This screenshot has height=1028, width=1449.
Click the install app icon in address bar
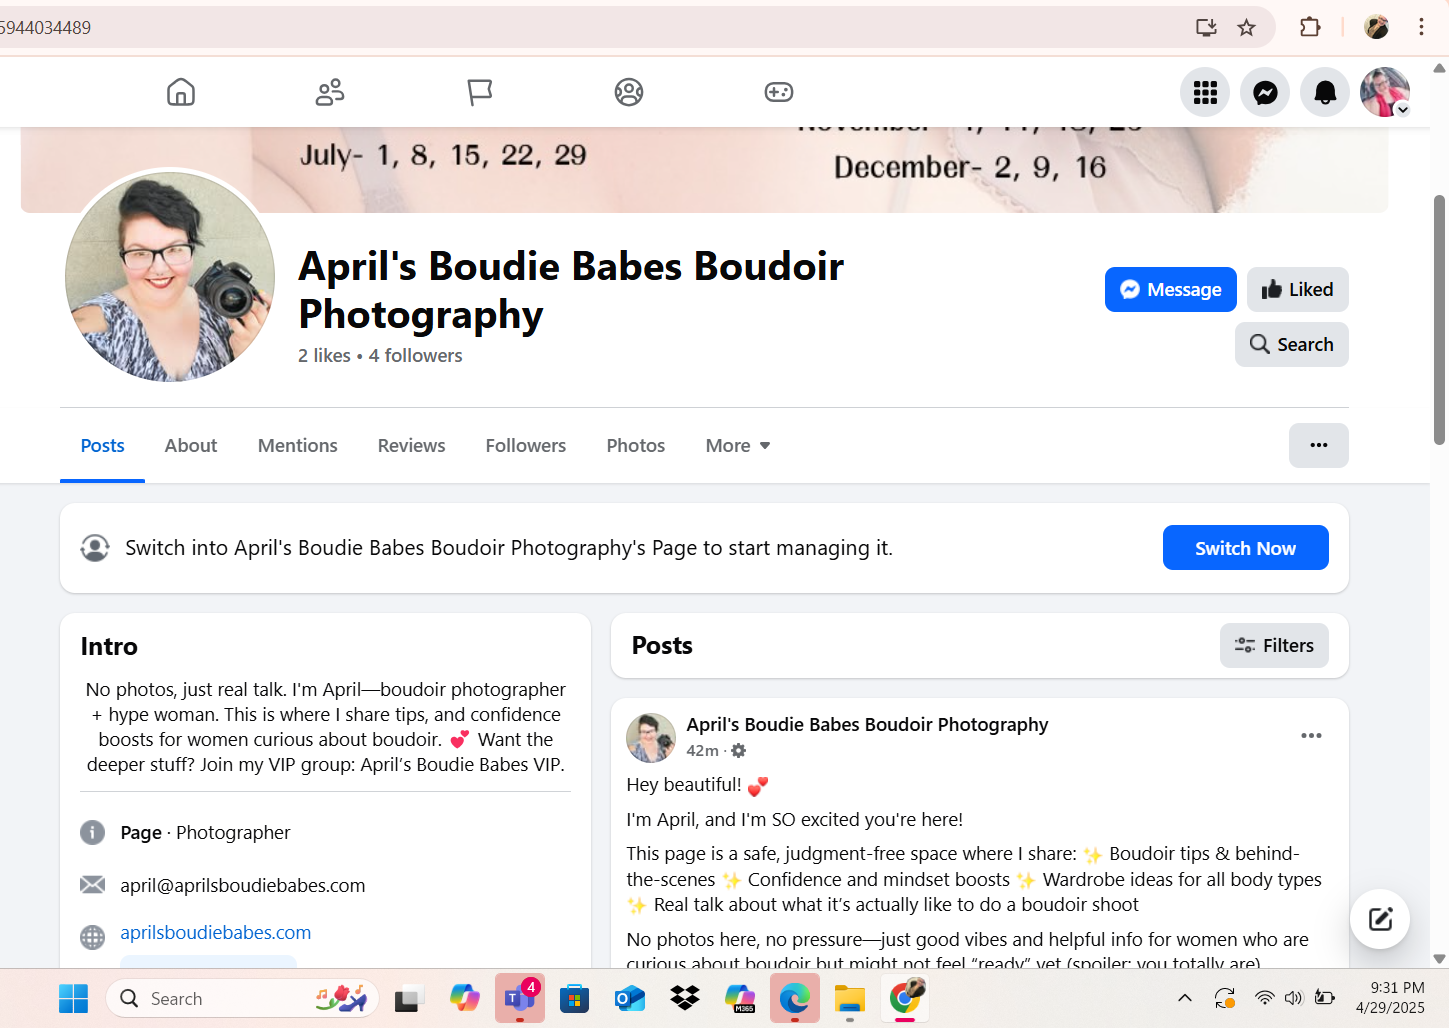pyautogui.click(x=1206, y=28)
